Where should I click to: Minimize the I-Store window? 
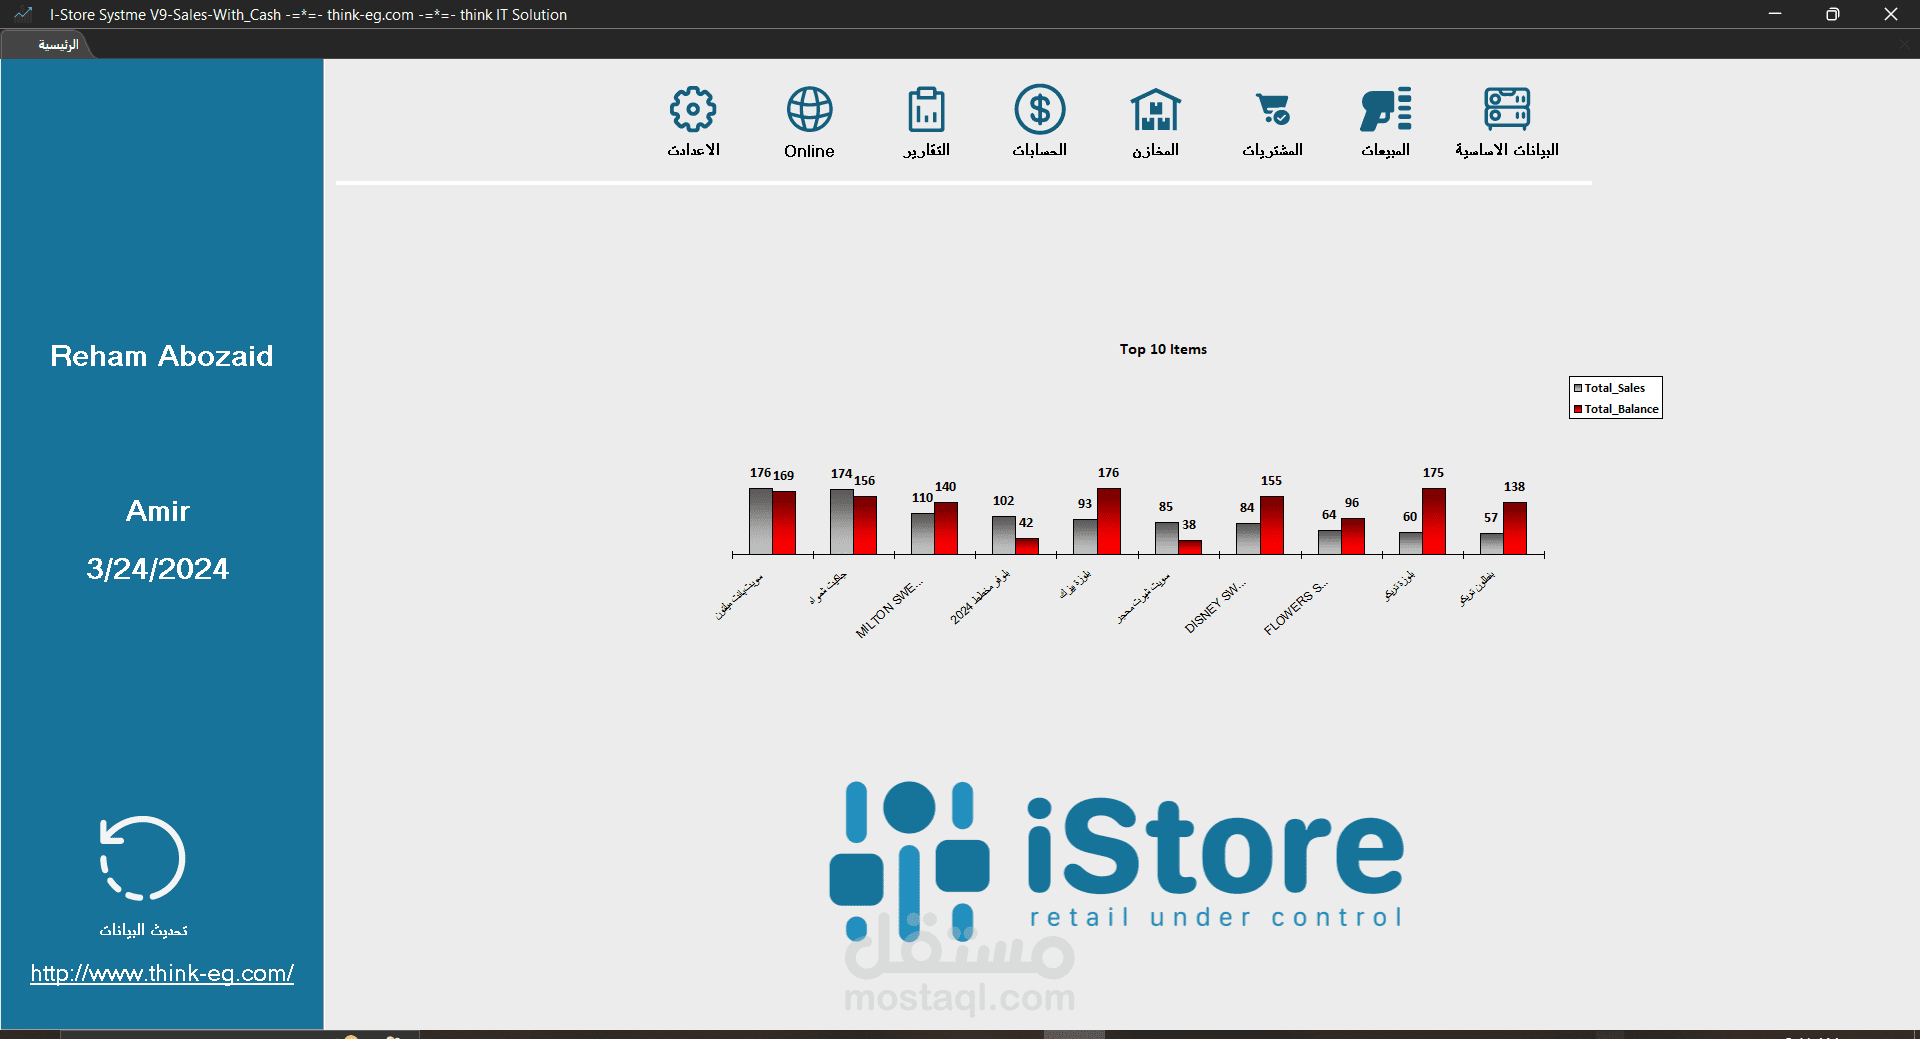point(1775,14)
